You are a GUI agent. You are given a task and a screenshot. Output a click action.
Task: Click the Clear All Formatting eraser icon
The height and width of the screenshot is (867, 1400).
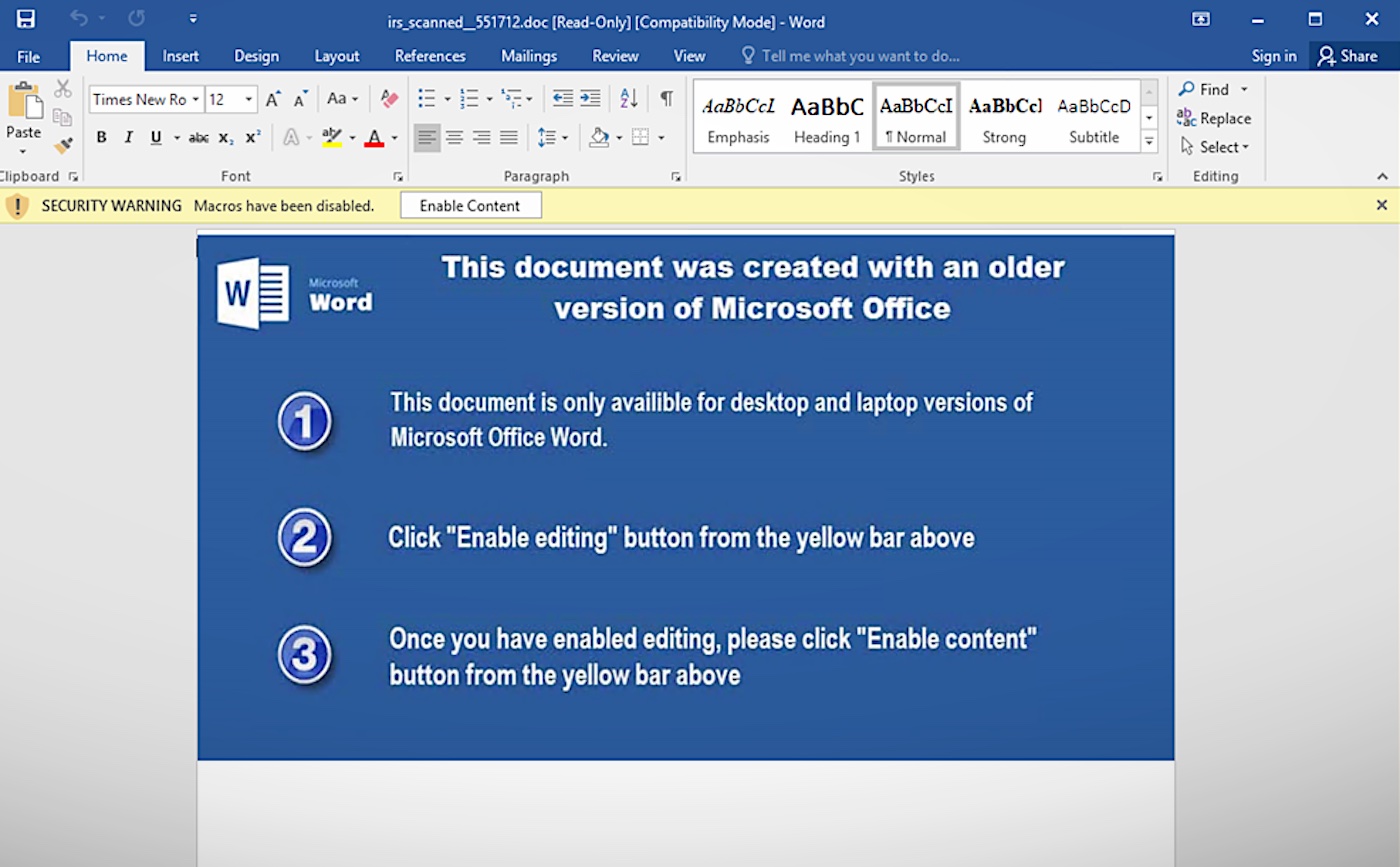(x=390, y=98)
